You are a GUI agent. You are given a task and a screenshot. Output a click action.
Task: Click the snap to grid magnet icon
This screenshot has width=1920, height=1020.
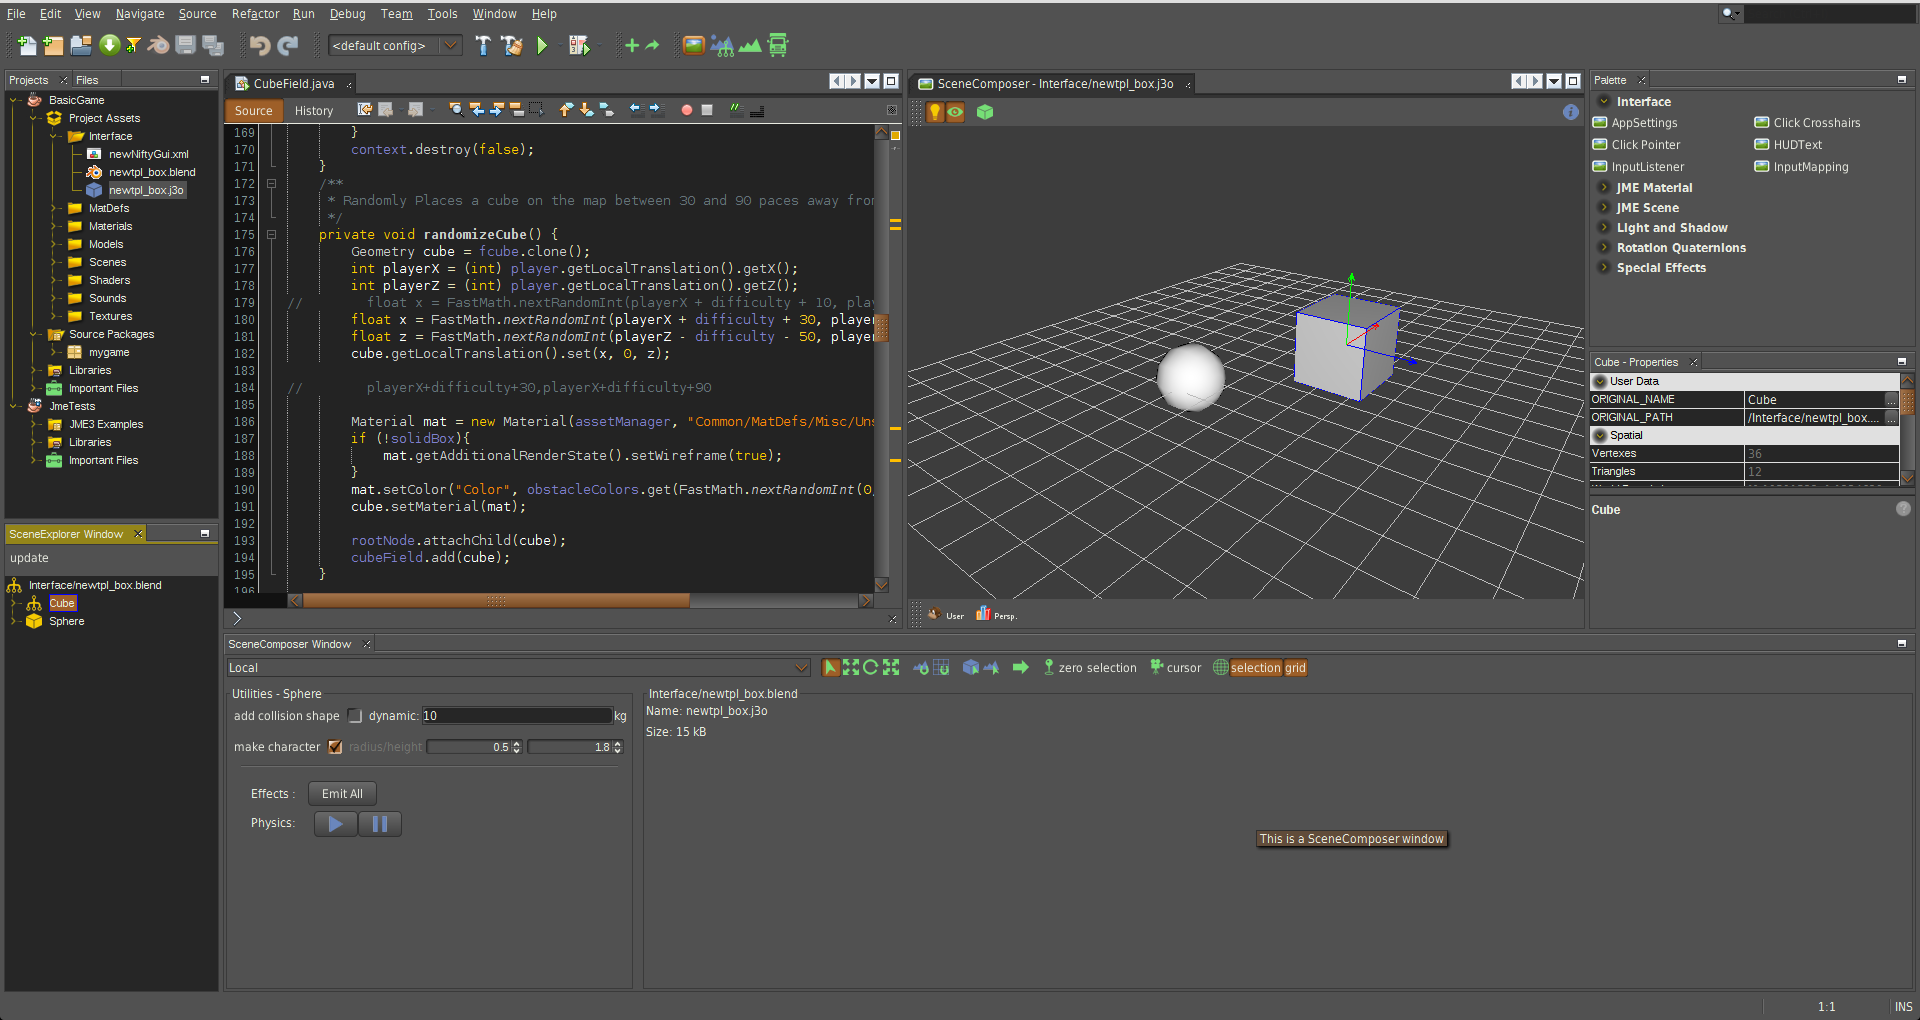coord(941,667)
